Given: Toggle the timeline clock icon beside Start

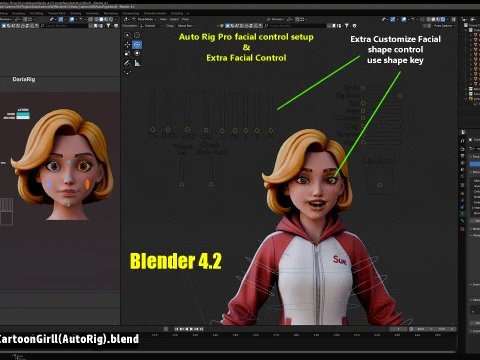Looking at the screenshot, I should click(x=411, y=329).
